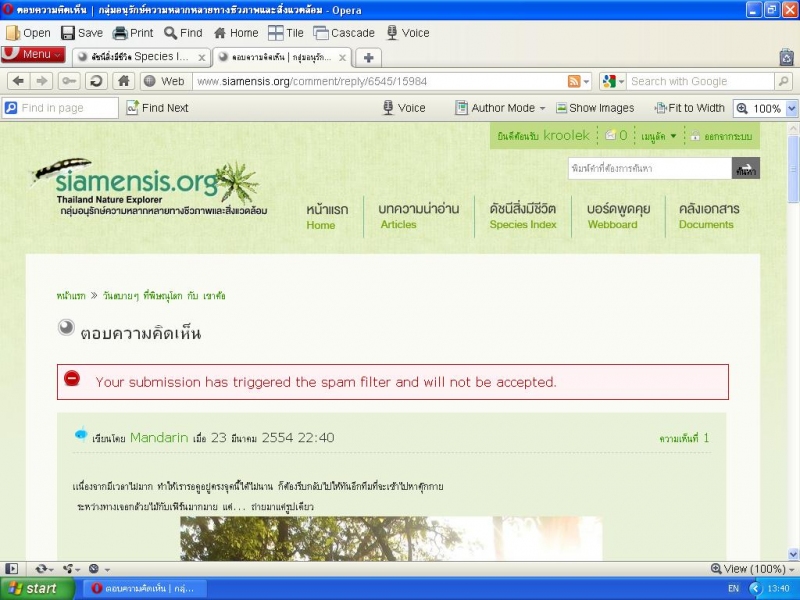Open the Opera Menu button
Viewport: 800px width, 600px height.
click(x=34, y=55)
